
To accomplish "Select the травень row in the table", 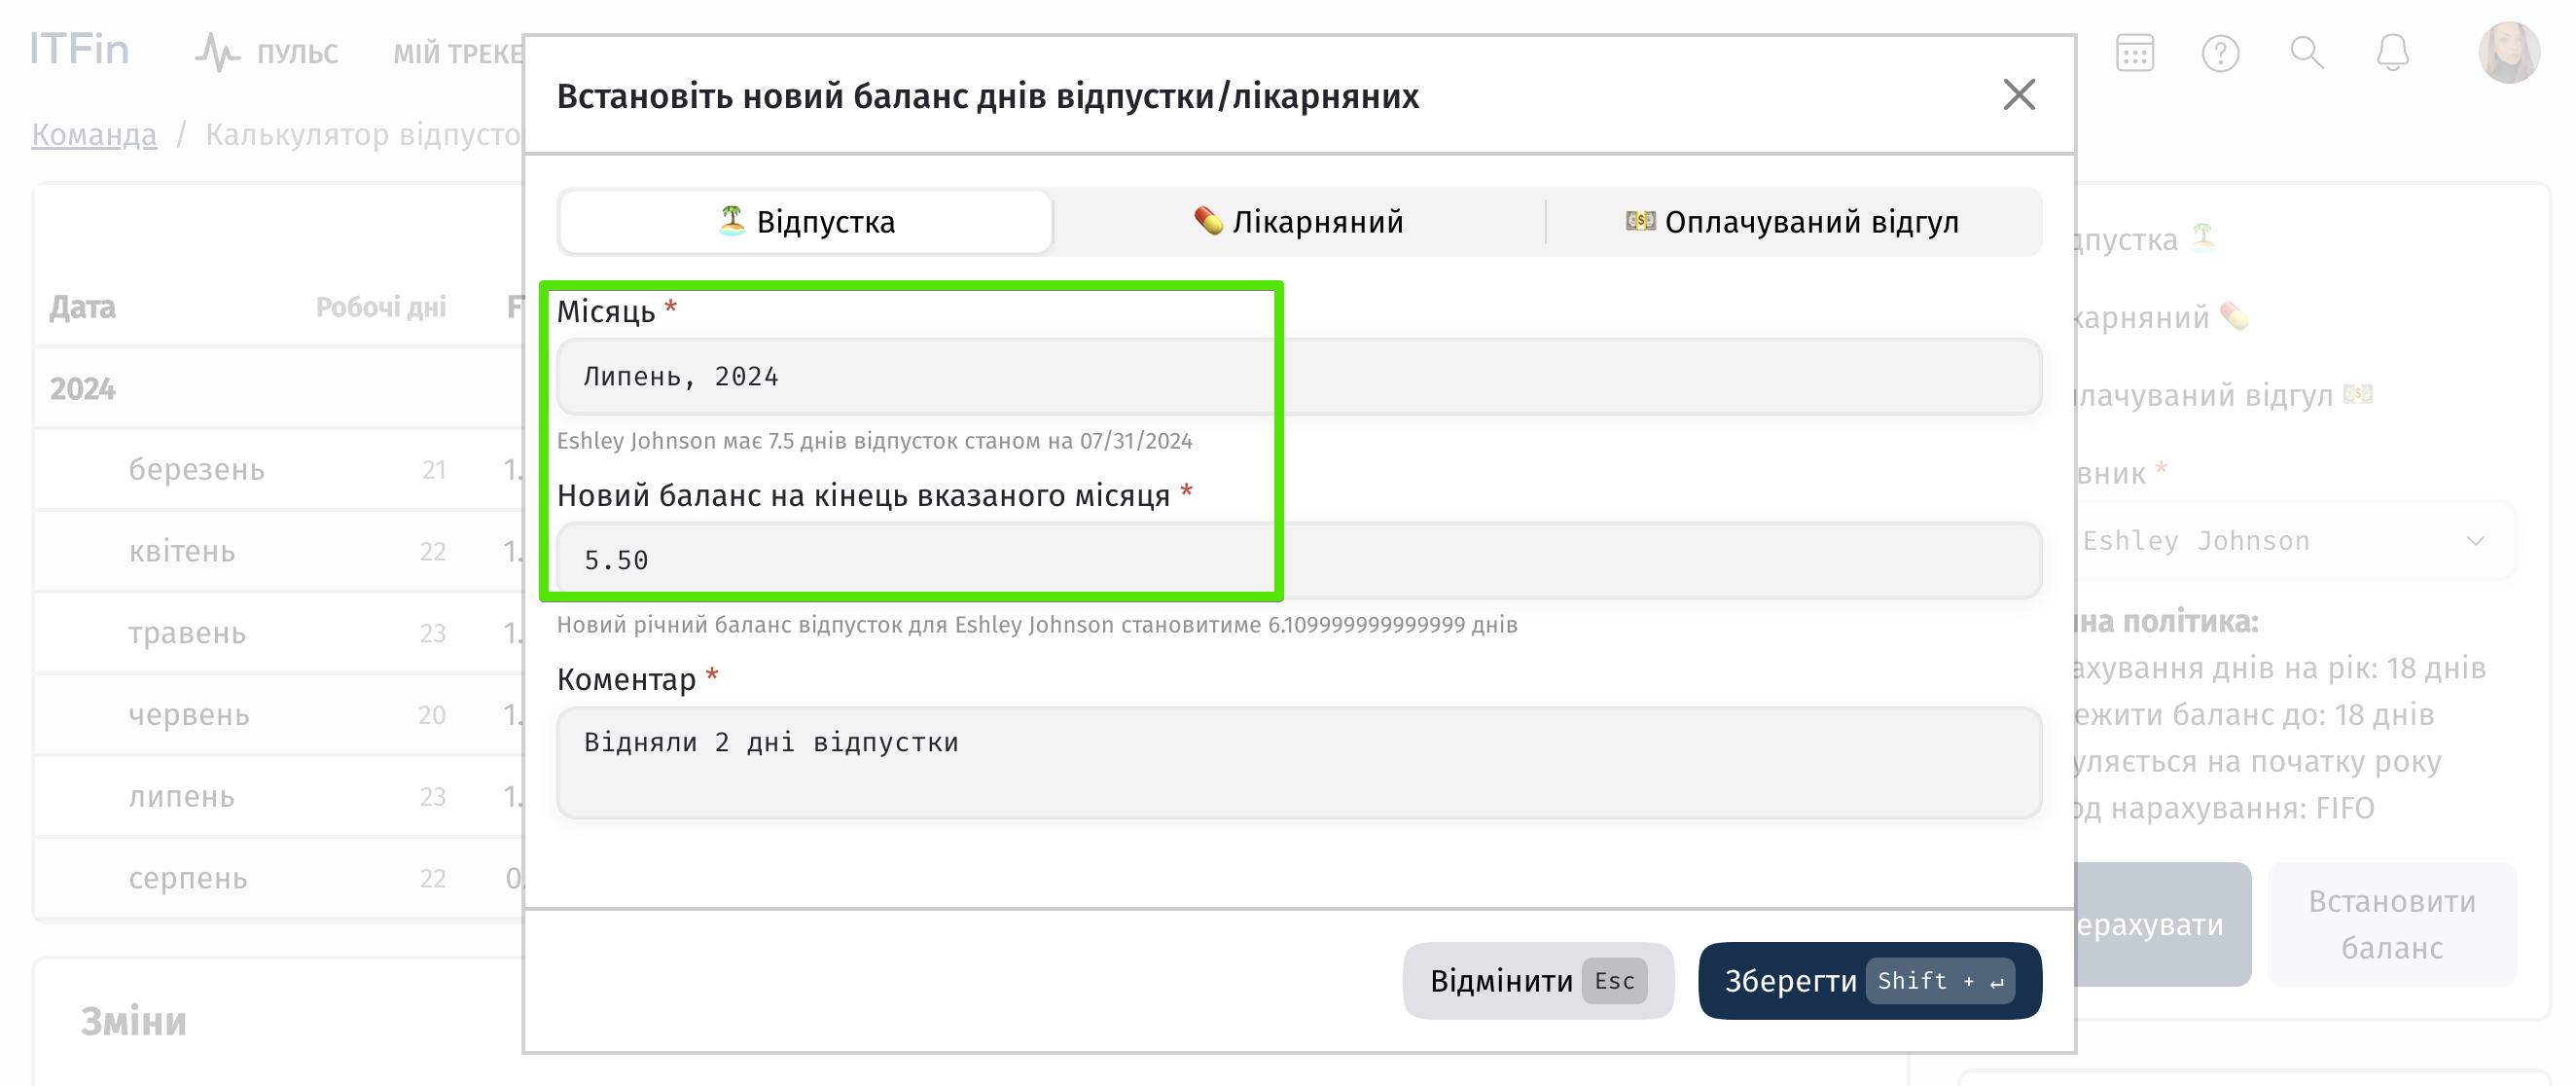I will (x=280, y=634).
